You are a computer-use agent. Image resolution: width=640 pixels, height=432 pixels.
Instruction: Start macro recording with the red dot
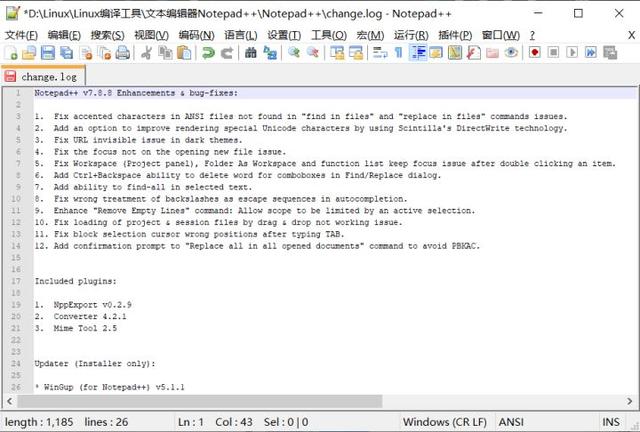pos(535,53)
